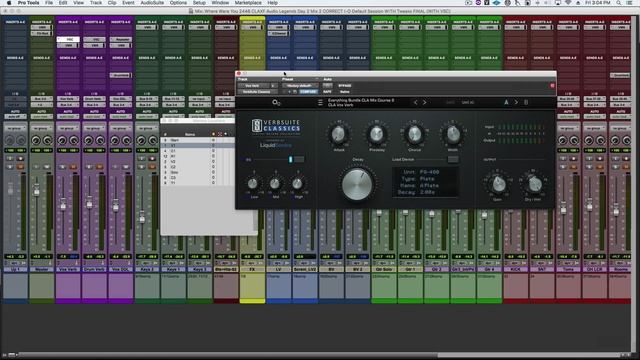Select the Solo memory location row
This screenshot has height=360, width=640.
(198, 172)
